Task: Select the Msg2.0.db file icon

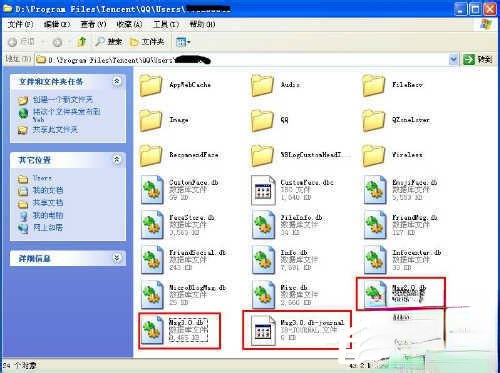Action: point(375,294)
